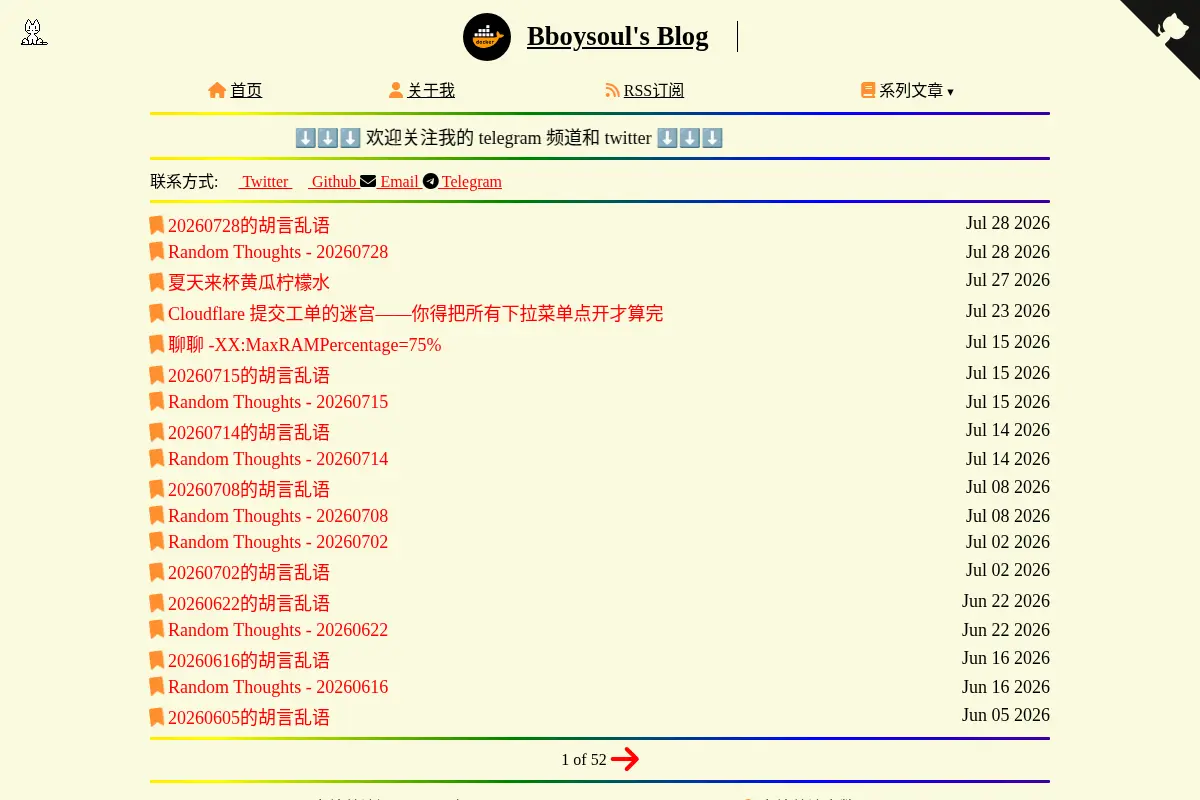
Task: Click bookmark icon beside Random Thoughts - 20260702
Action: (x=157, y=541)
